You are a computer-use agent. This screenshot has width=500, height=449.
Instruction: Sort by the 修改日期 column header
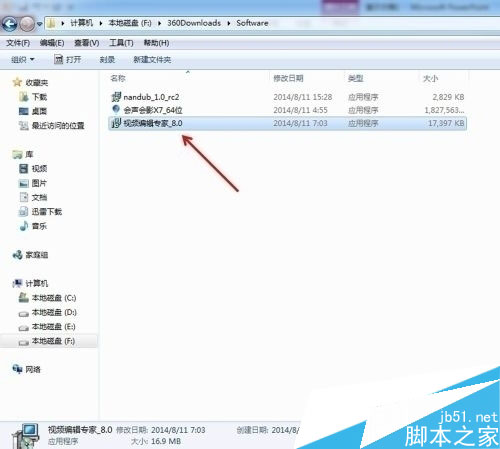click(x=288, y=78)
